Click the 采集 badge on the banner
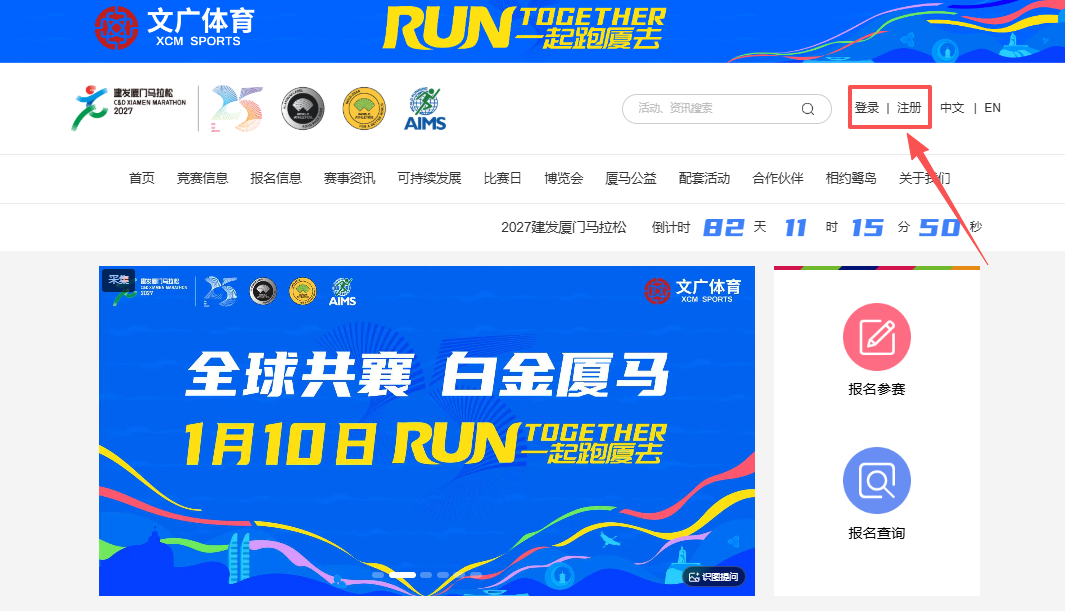The image size is (1065, 611). tap(119, 279)
